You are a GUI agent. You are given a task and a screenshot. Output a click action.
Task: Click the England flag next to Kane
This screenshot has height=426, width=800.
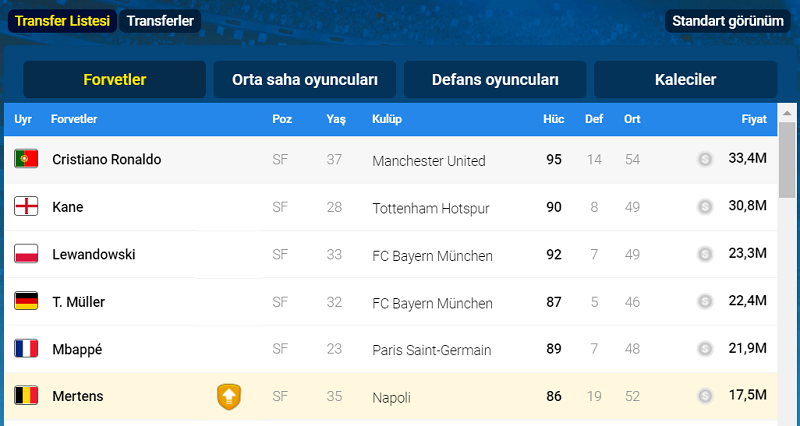[26, 207]
